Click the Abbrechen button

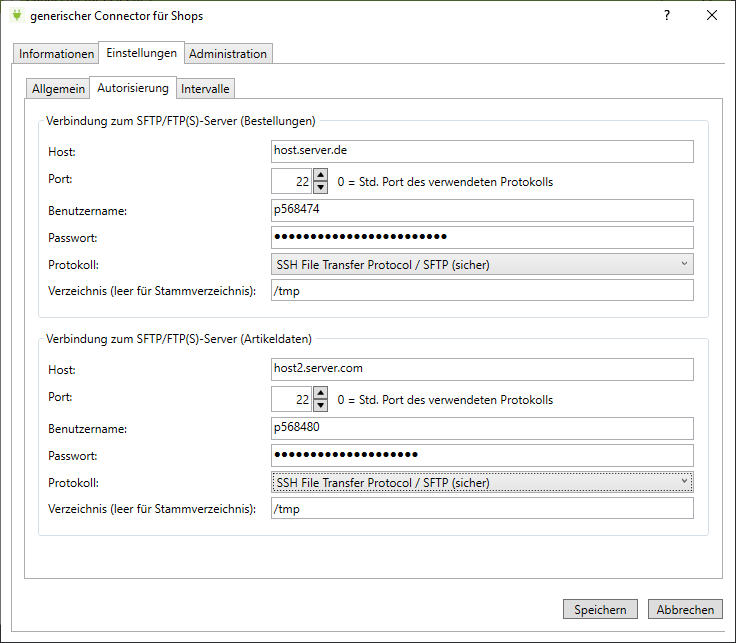click(685, 609)
